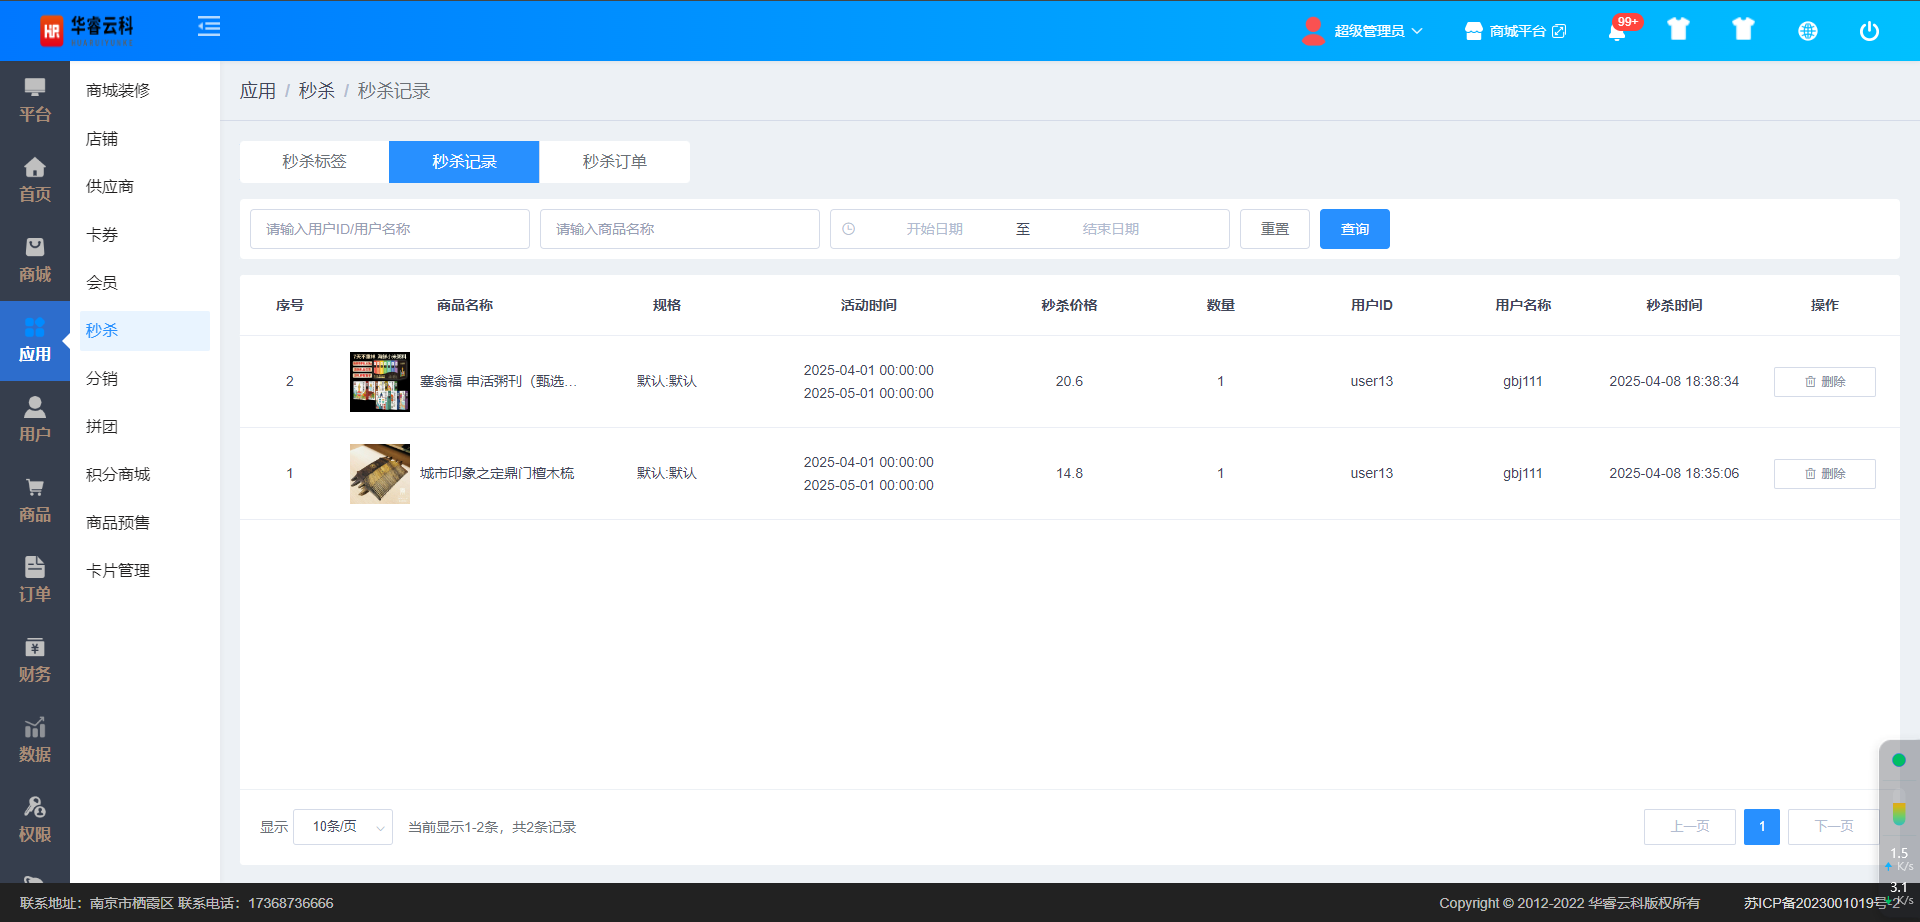Image resolution: width=1920 pixels, height=922 pixels.
Task: Click the 重置 reset button
Action: [x=1274, y=229]
